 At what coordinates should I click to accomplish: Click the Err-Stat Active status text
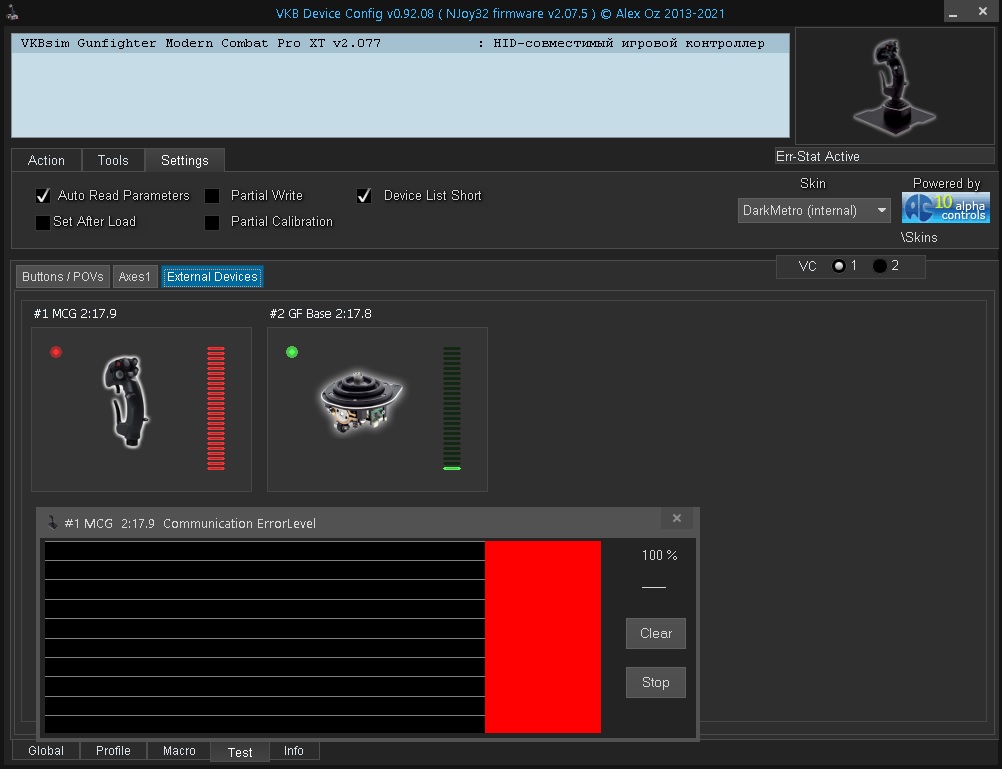(x=817, y=157)
